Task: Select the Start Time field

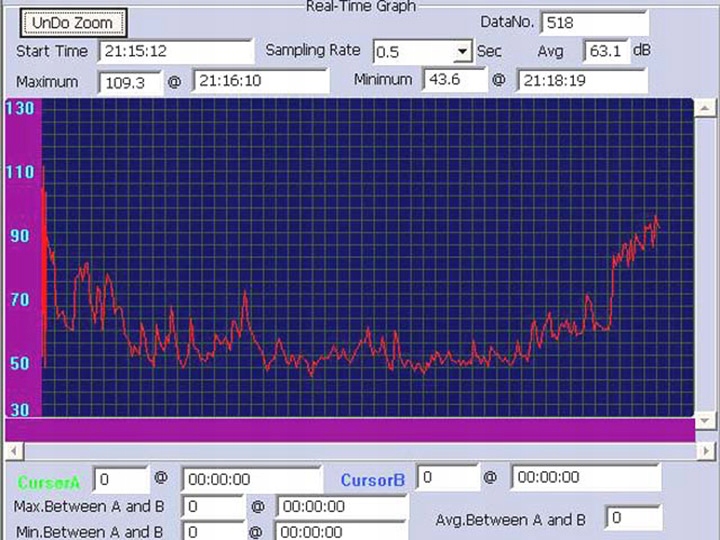Action: coord(176,51)
